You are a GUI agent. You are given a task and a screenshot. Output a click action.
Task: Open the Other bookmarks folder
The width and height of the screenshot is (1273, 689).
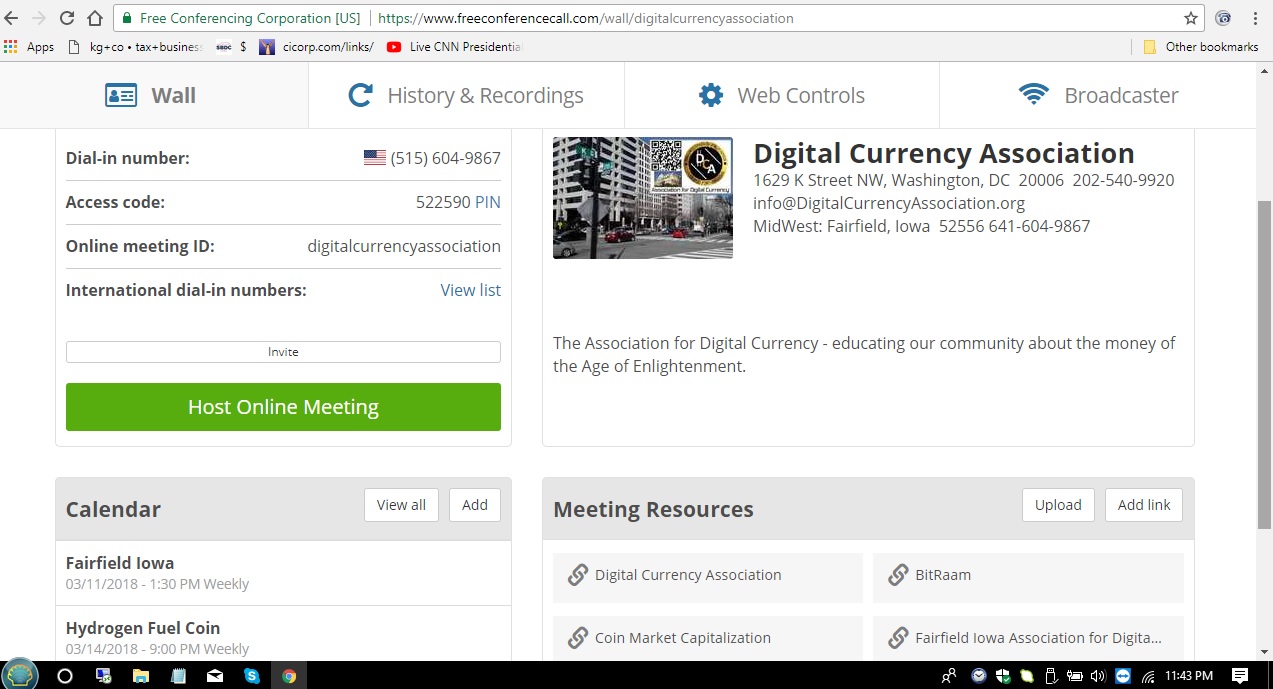click(x=1200, y=47)
